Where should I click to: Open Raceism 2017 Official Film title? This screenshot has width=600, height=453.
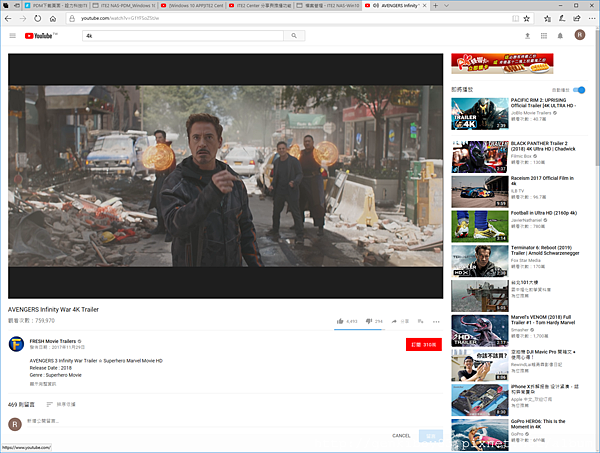point(542,181)
